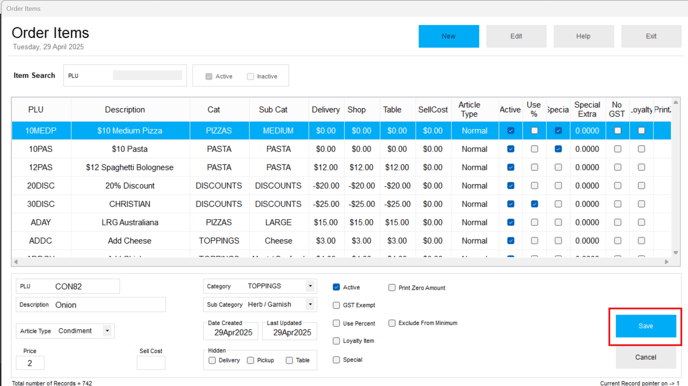Click the Price field with value 2

point(30,363)
